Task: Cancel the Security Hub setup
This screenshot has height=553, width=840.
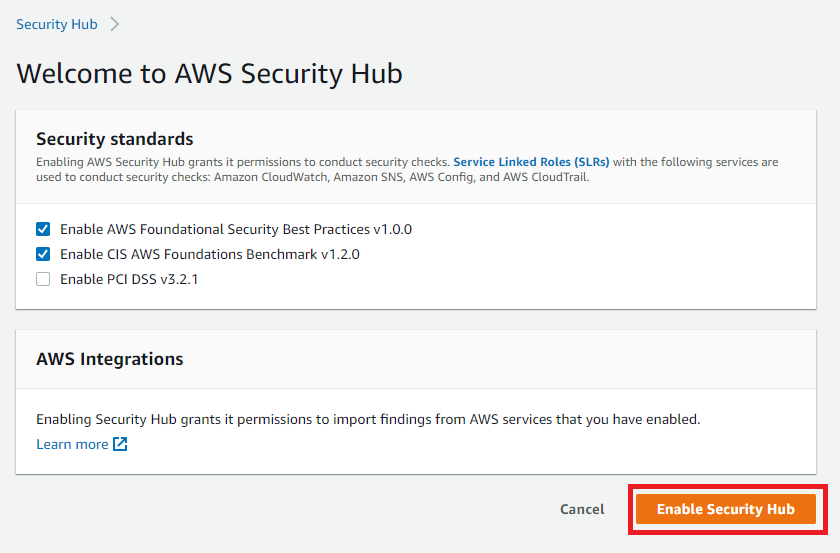Action: pyautogui.click(x=582, y=509)
